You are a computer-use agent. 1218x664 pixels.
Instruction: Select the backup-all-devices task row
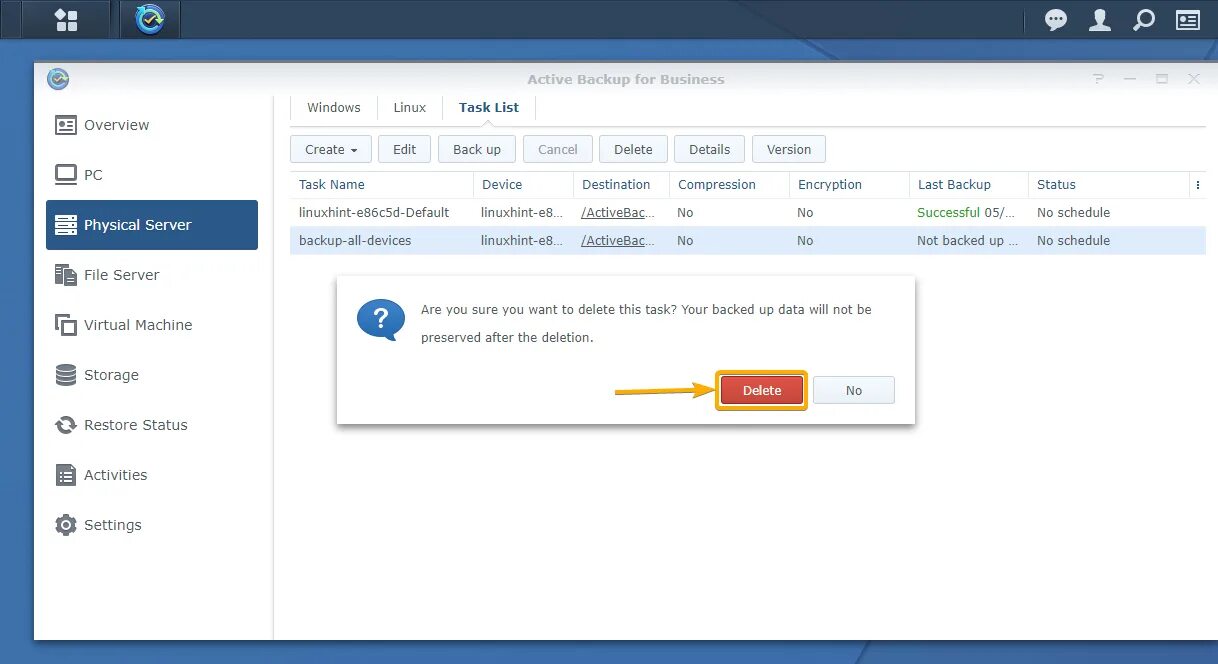[x=748, y=241]
